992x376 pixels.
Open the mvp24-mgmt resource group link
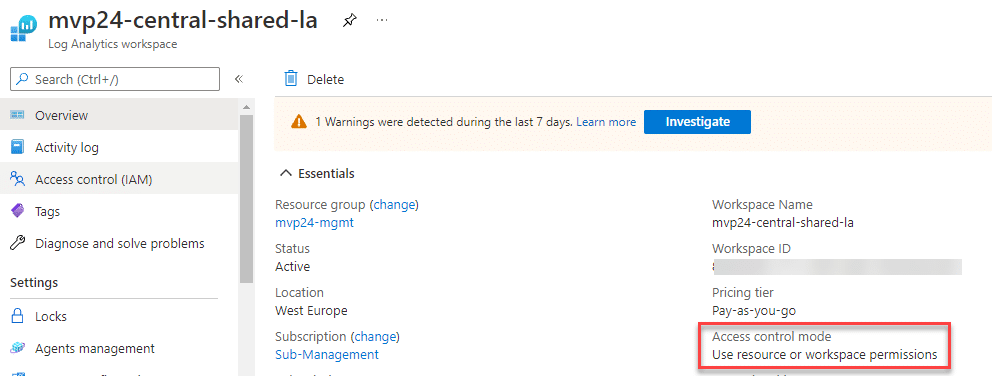(314, 222)
